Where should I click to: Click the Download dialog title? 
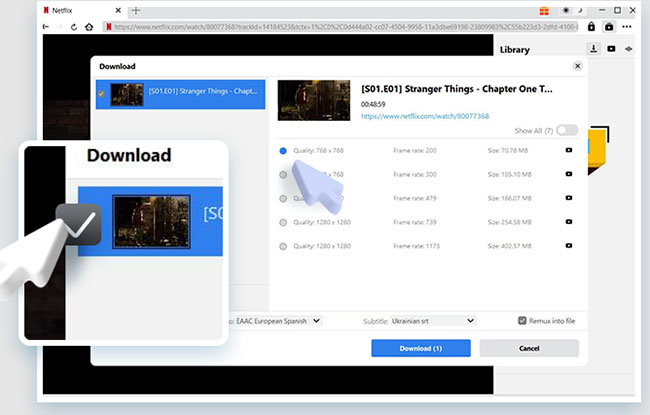coord(117,66)
